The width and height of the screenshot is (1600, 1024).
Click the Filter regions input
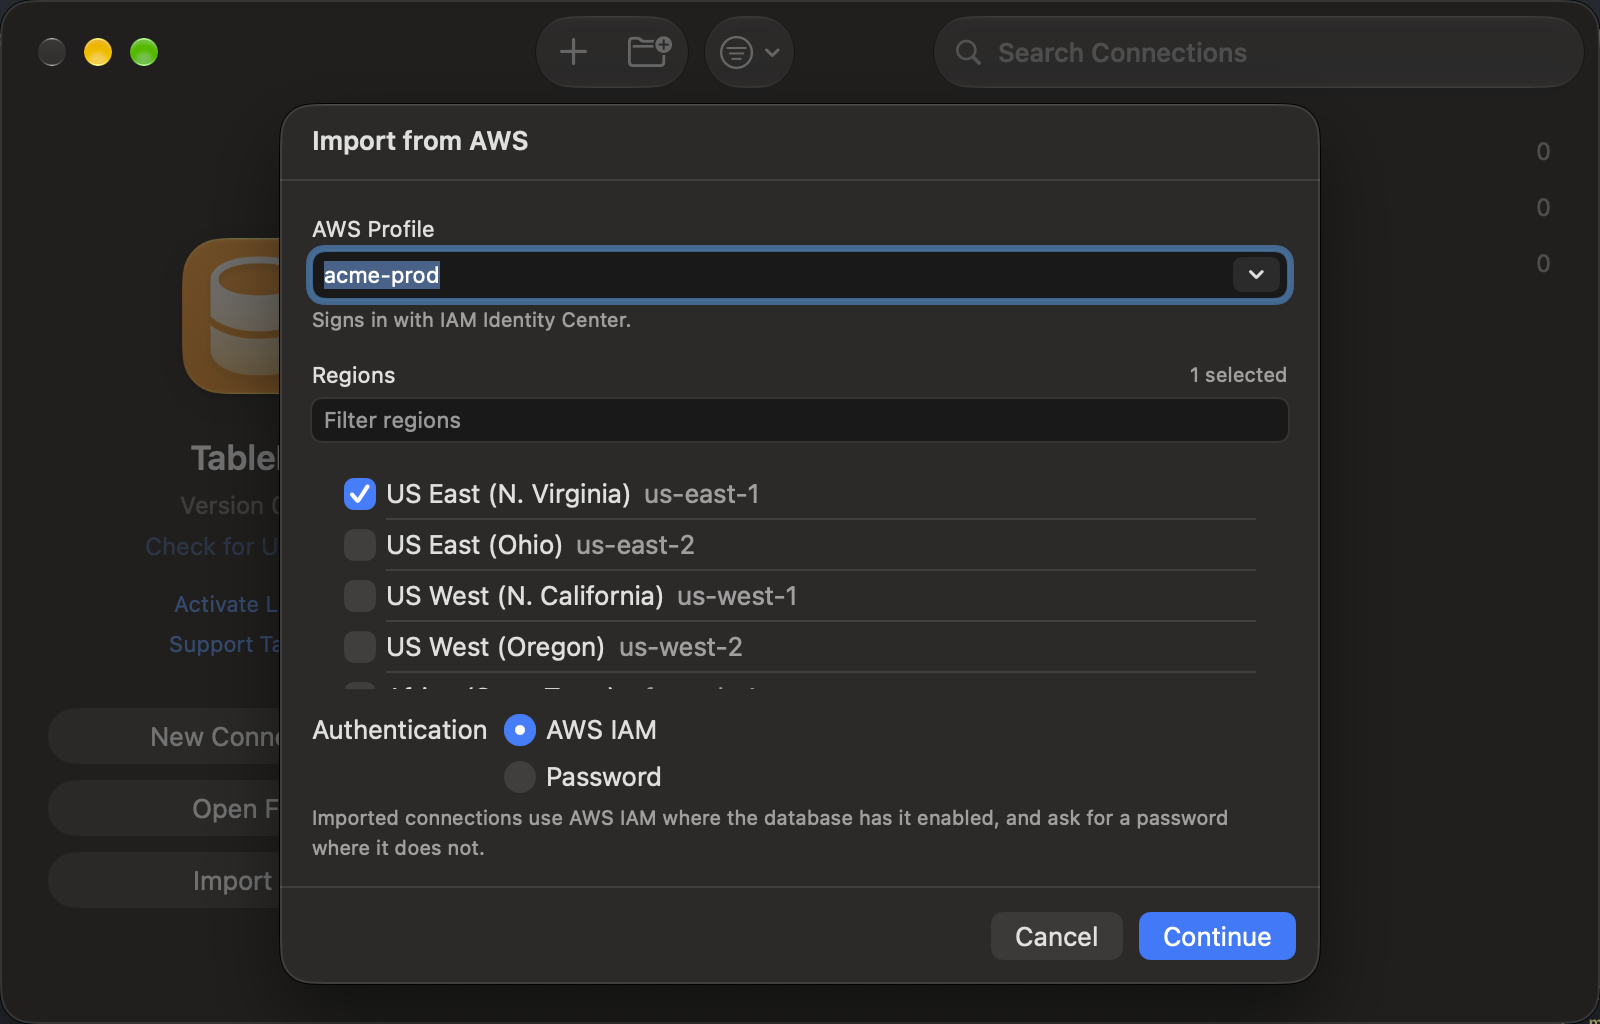point(800,420)
